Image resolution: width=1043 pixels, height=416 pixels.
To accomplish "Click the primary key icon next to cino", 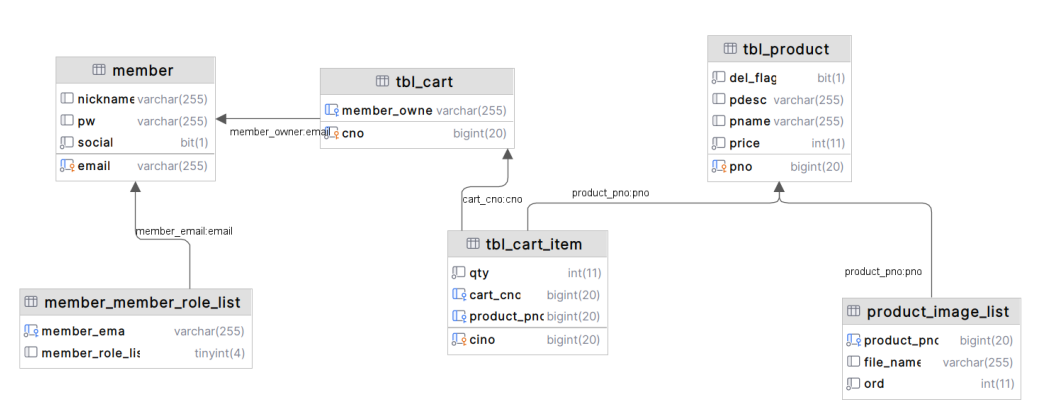I will (458, 339).
